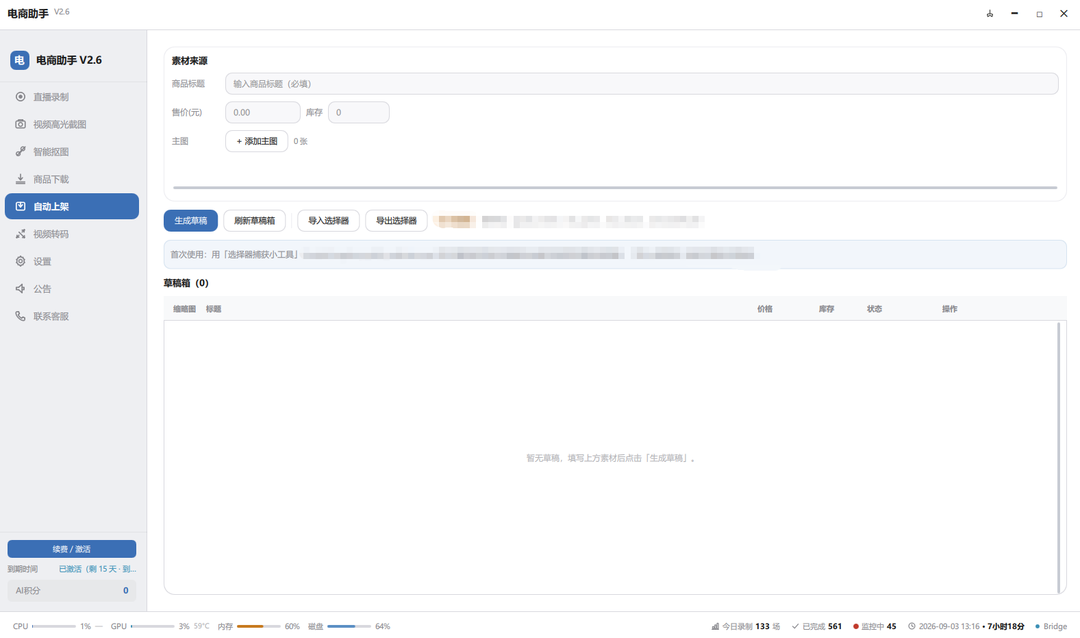Click the 生成草稿 button

tap(191, 220)
